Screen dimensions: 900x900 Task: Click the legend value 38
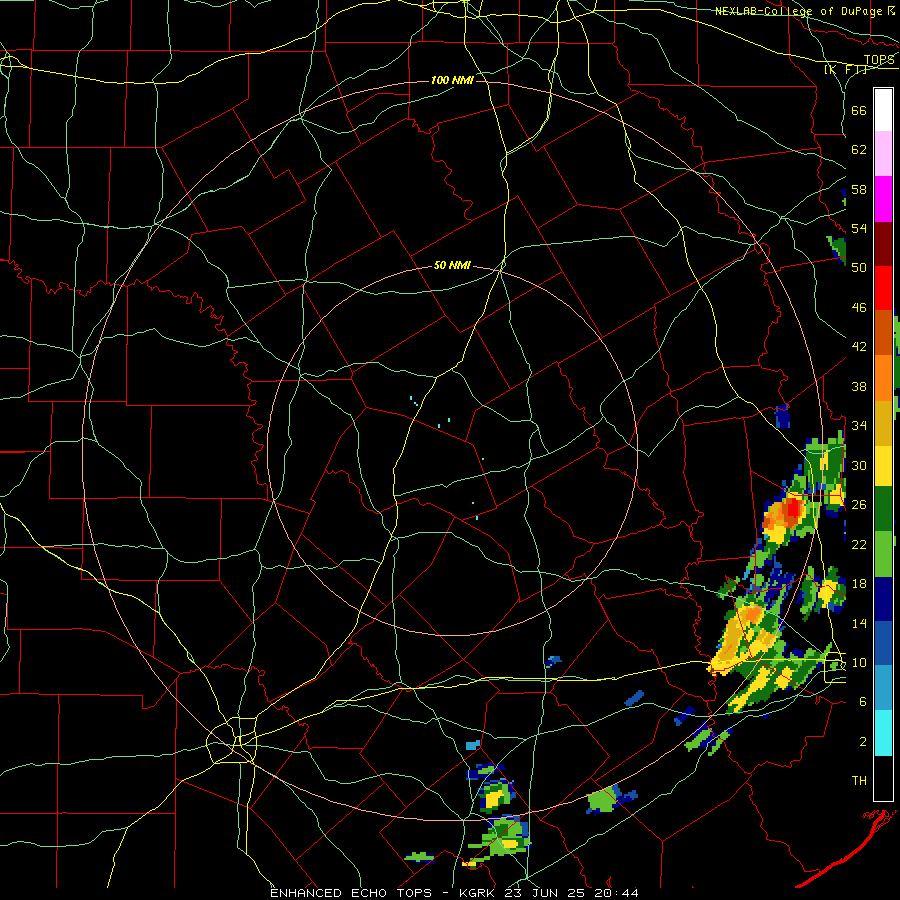(x=859, y=386)
